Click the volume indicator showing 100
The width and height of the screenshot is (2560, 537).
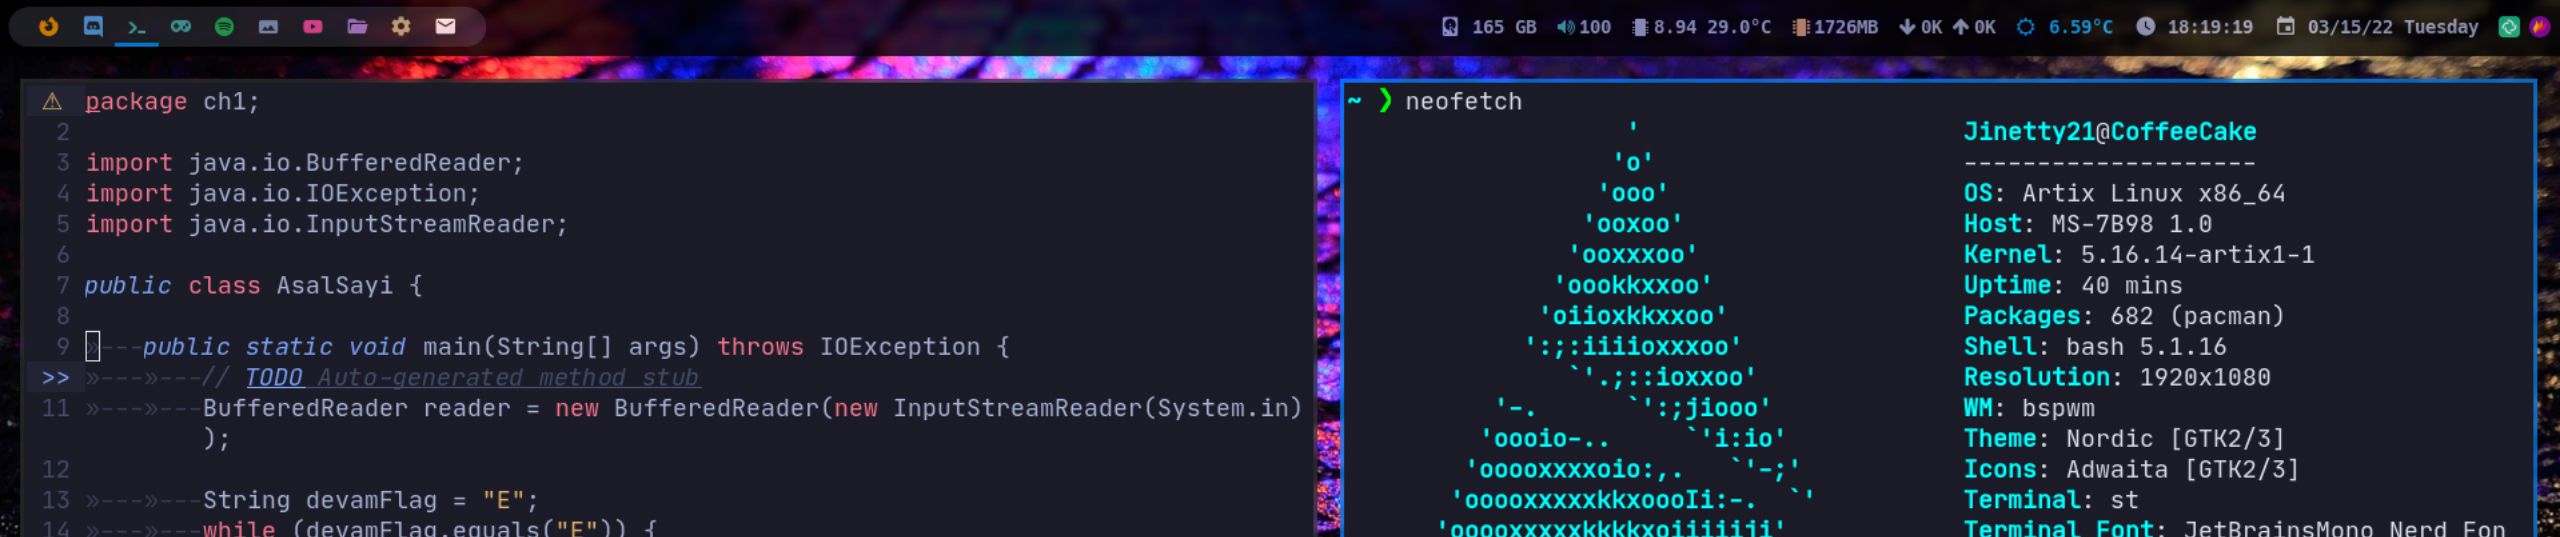pos(1584,27)
